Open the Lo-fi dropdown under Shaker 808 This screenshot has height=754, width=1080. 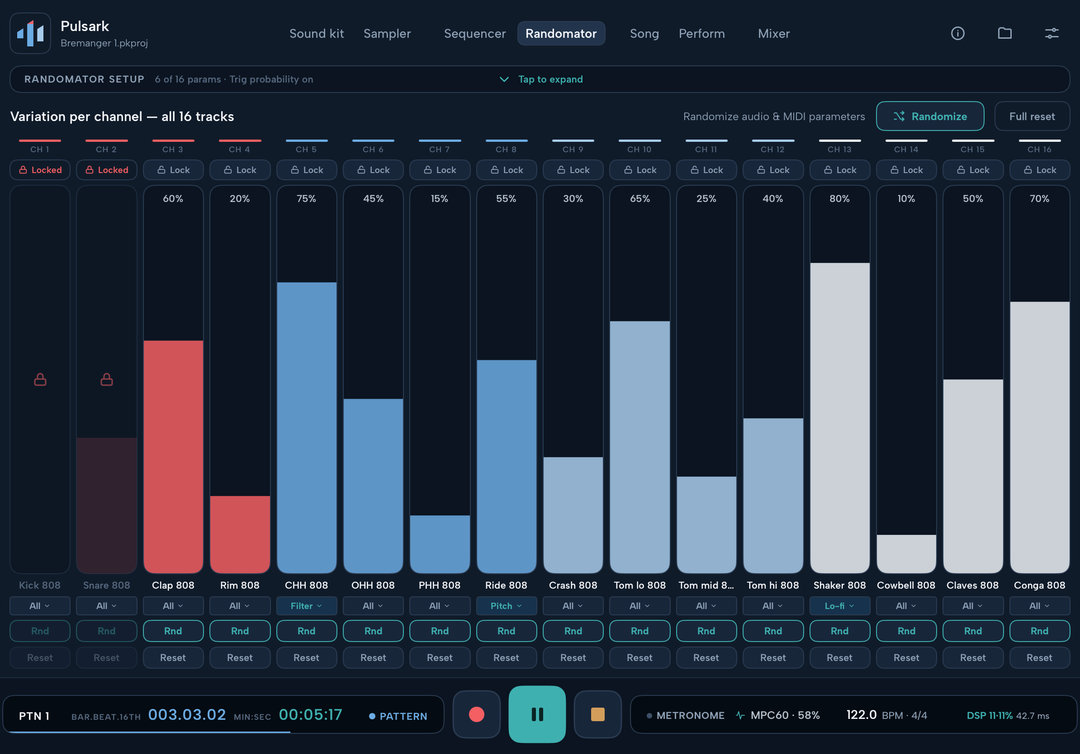point(840,606)
